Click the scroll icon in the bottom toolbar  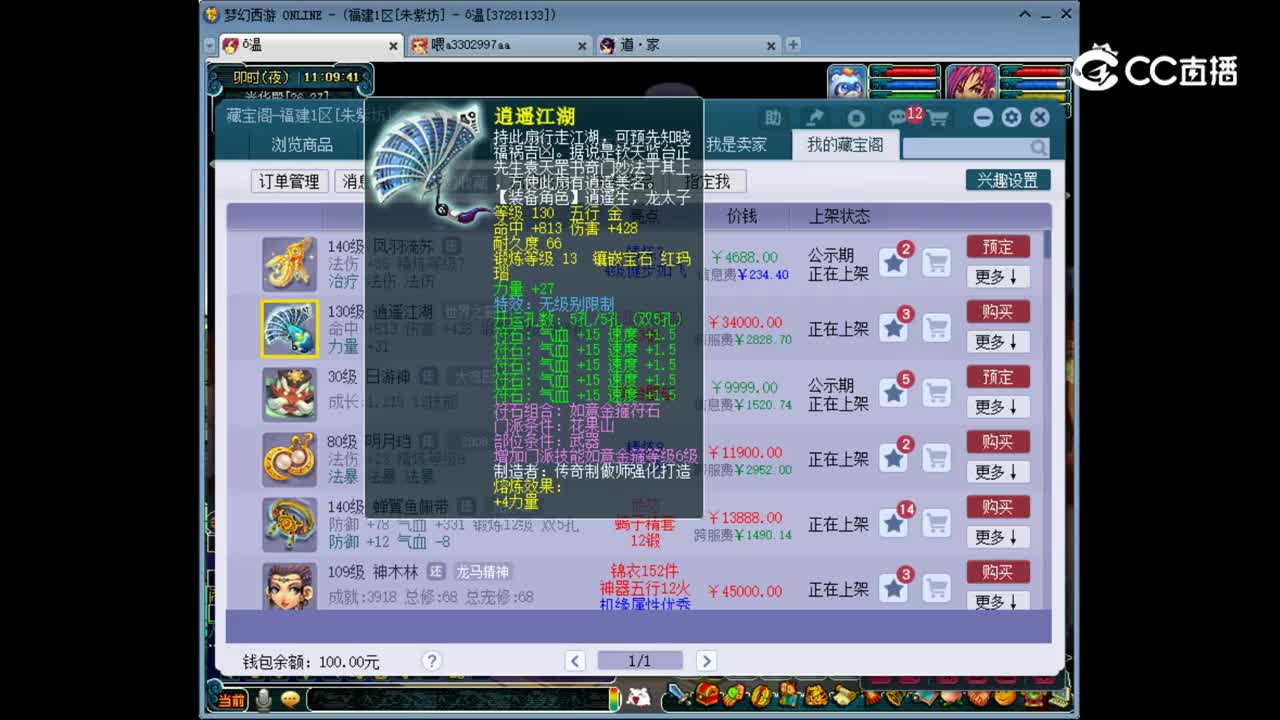[843, 694]
